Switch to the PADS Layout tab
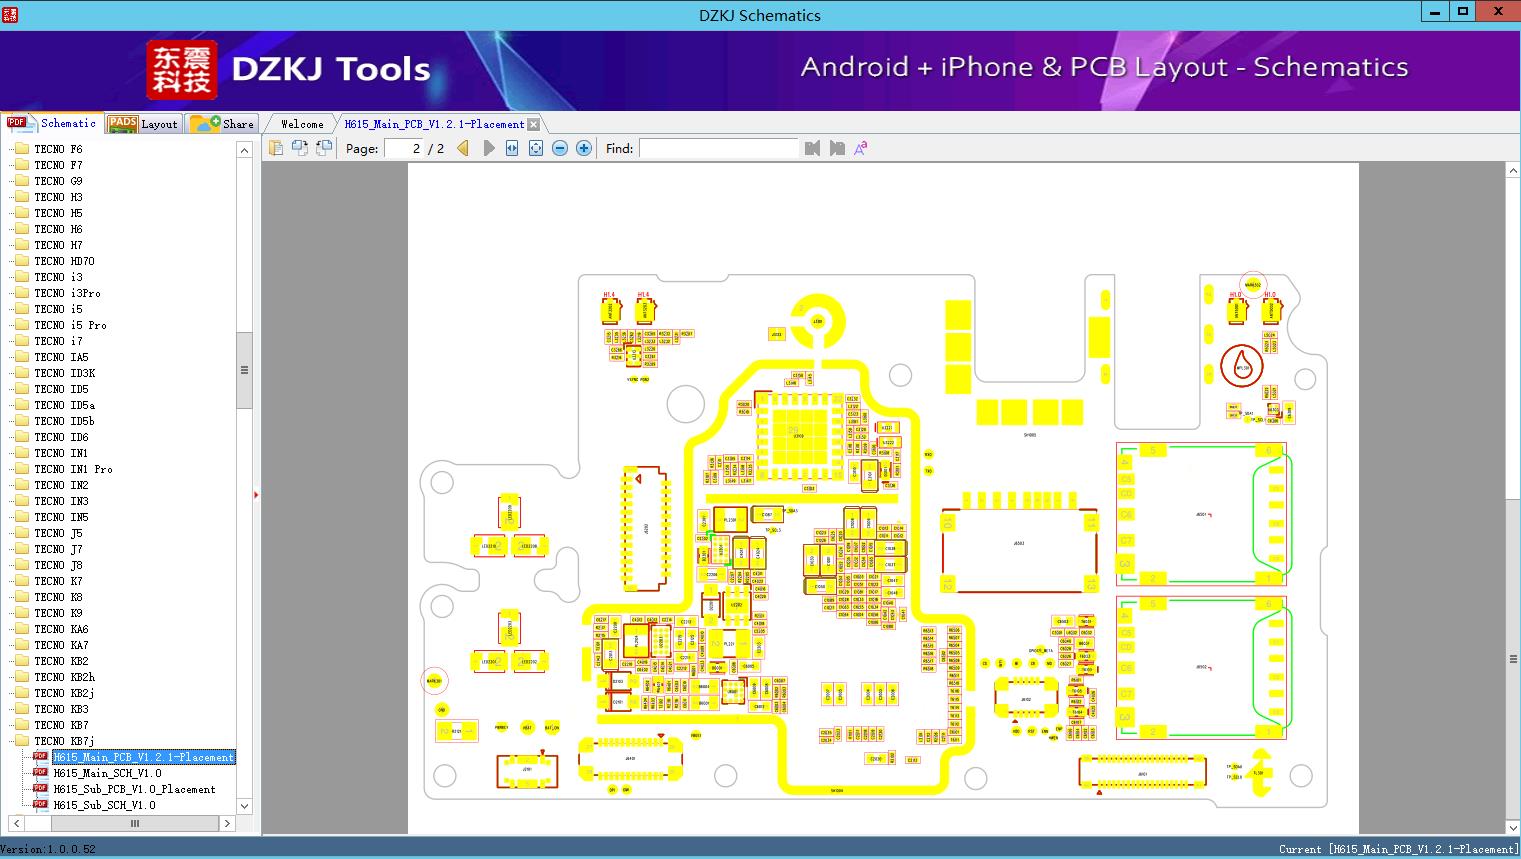Viewport: 1521px width, 859px height. [x=143, y=124]
